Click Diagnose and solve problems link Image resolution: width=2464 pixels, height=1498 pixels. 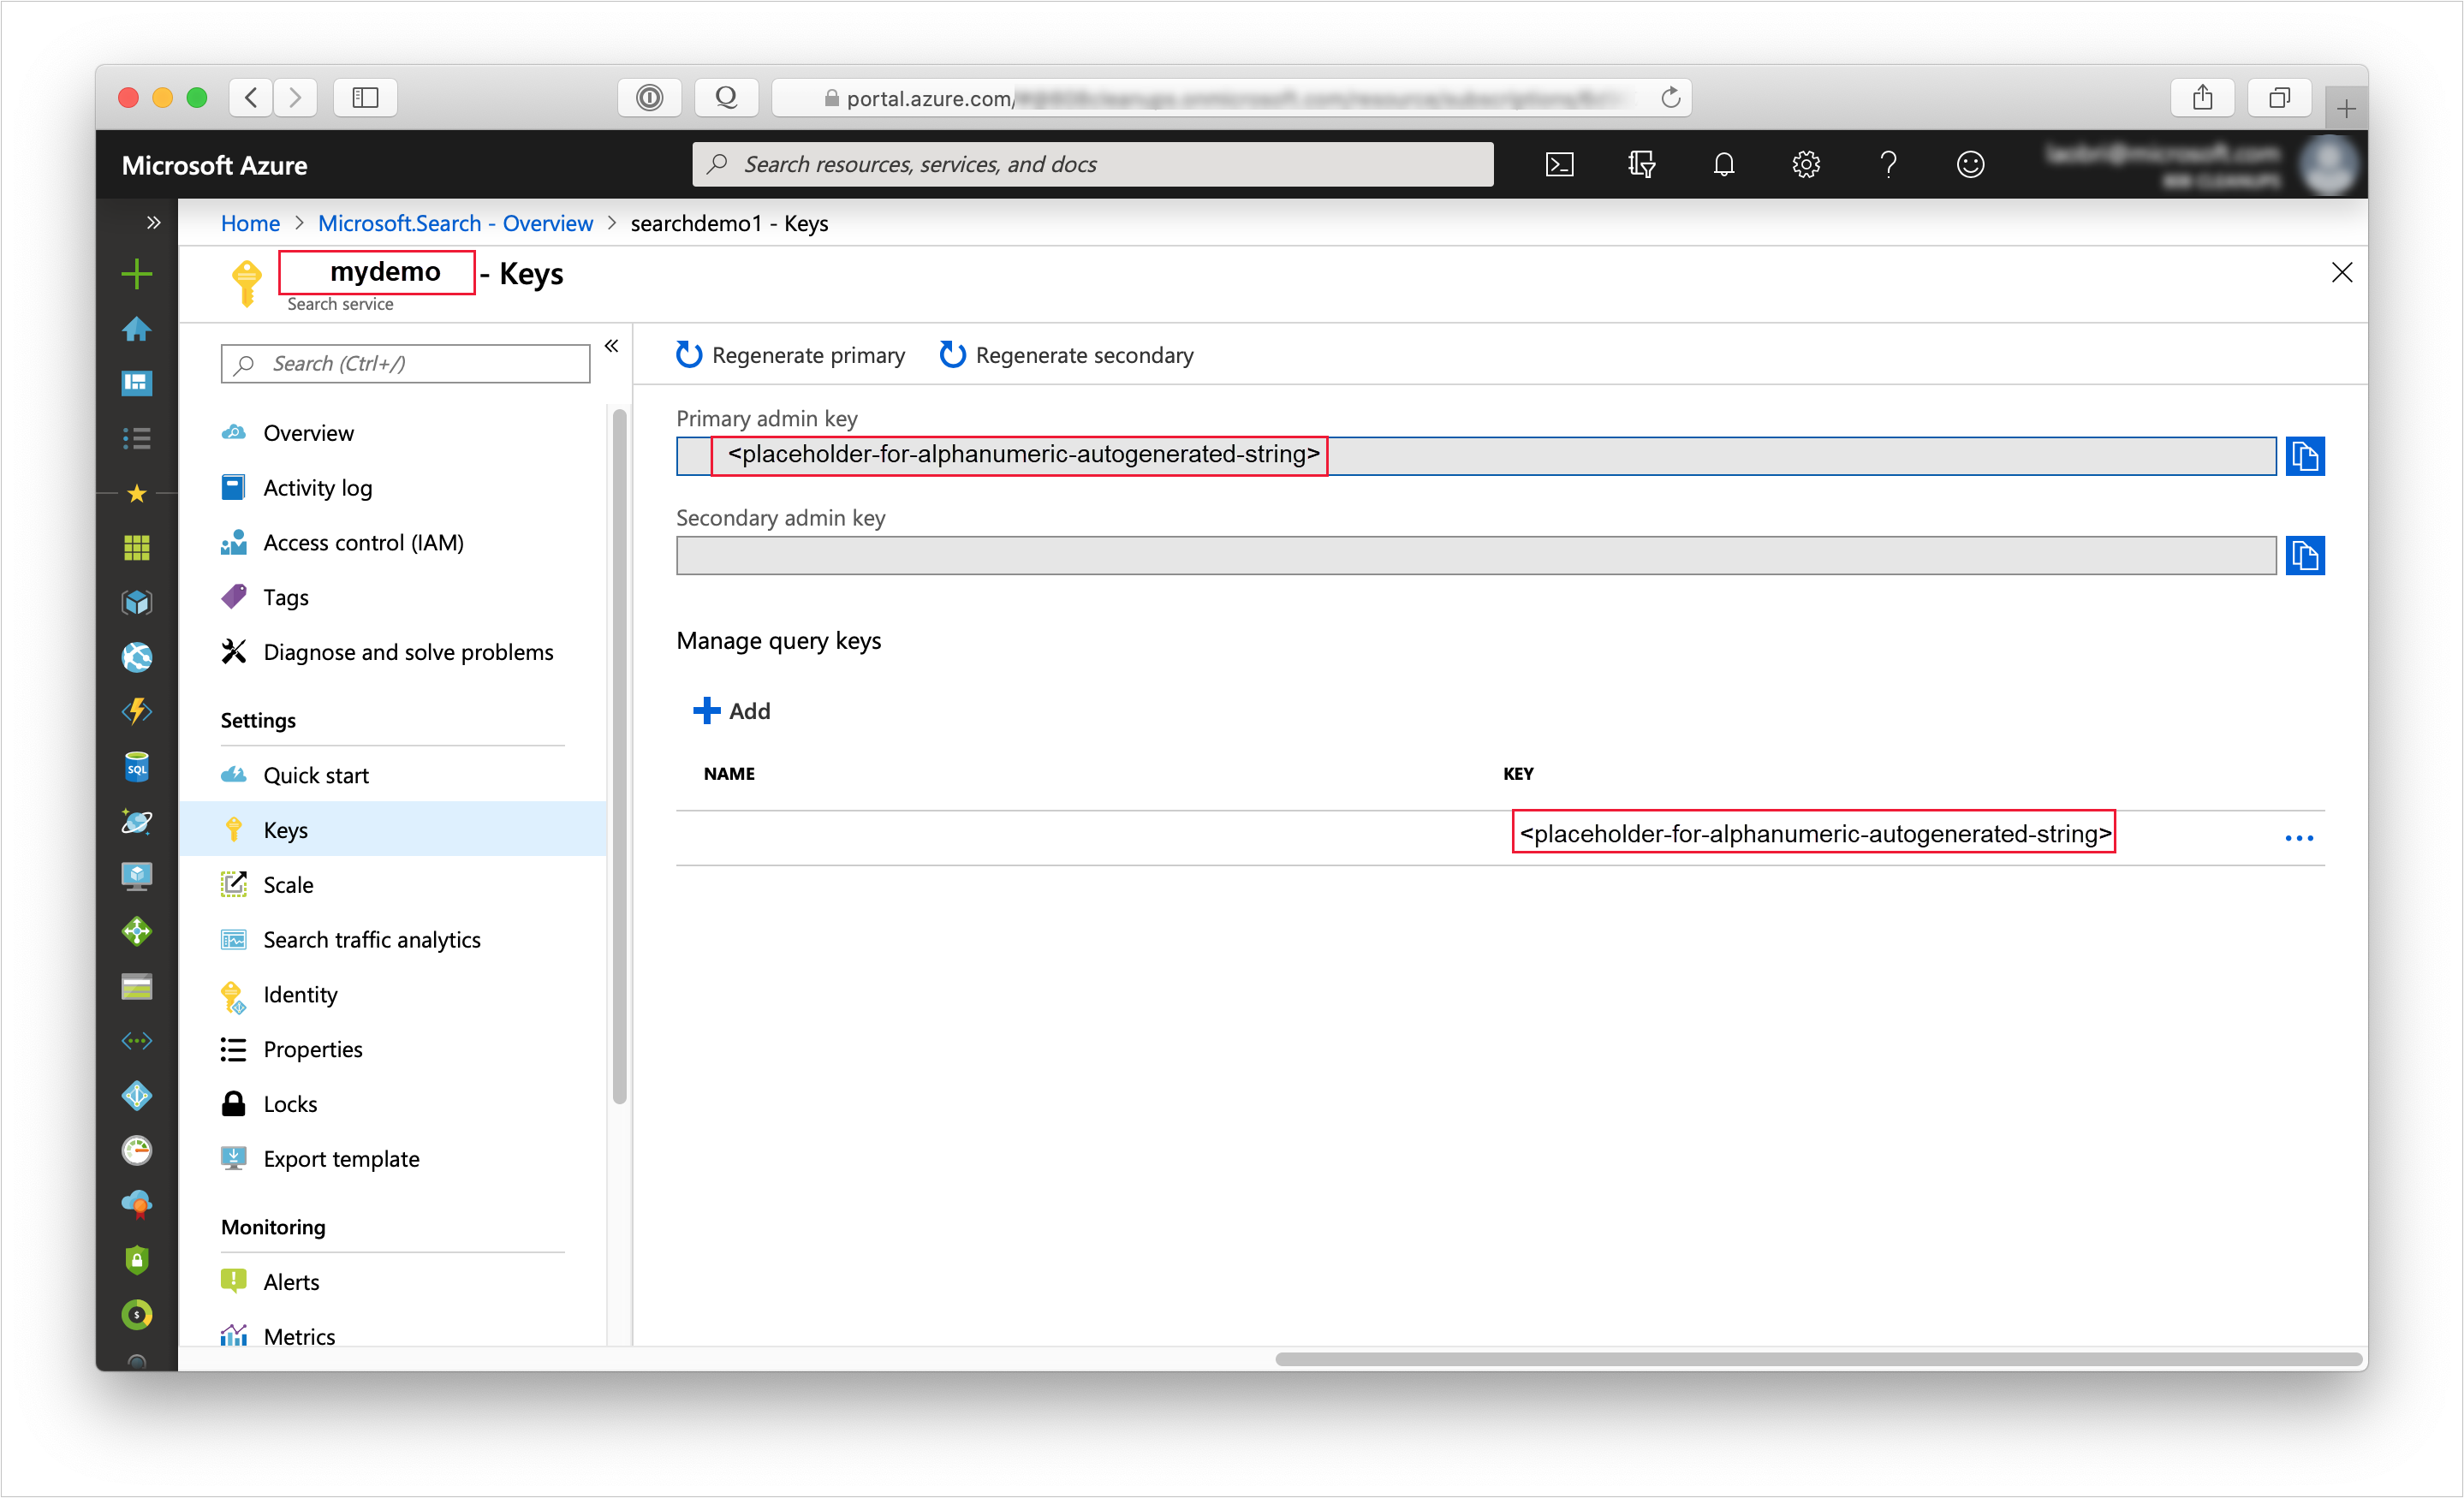click(408, 651)
